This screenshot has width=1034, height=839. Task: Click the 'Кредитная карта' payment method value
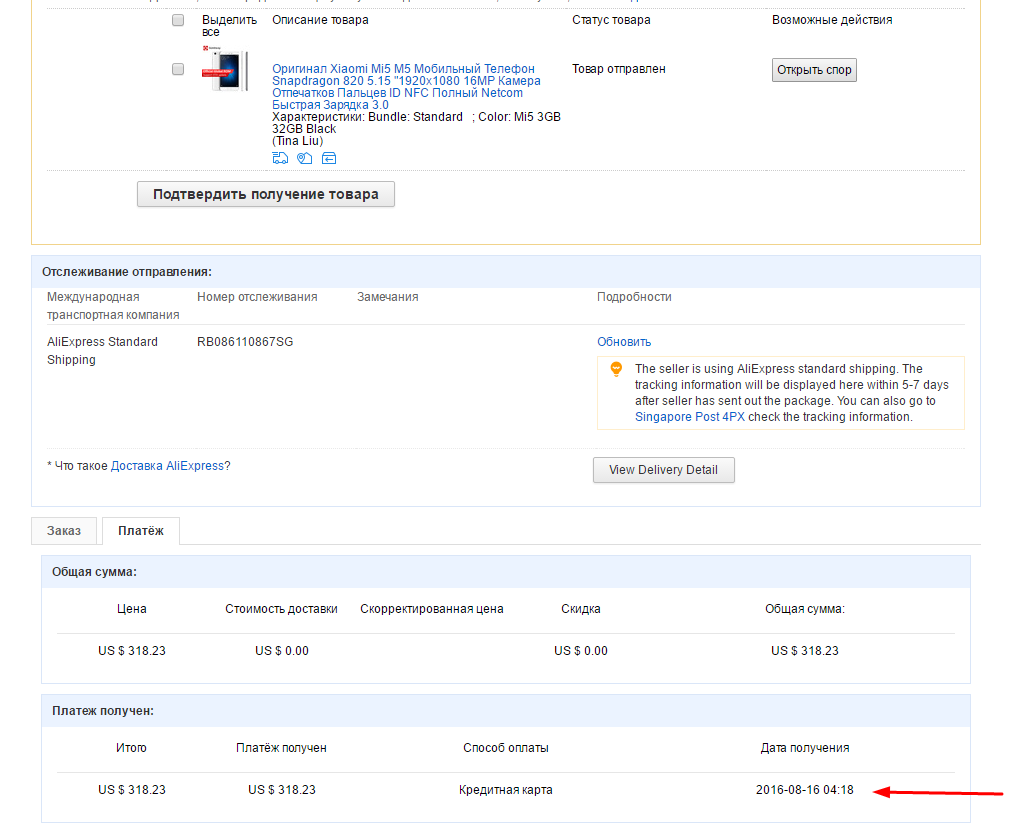click(x=506, y=790)
